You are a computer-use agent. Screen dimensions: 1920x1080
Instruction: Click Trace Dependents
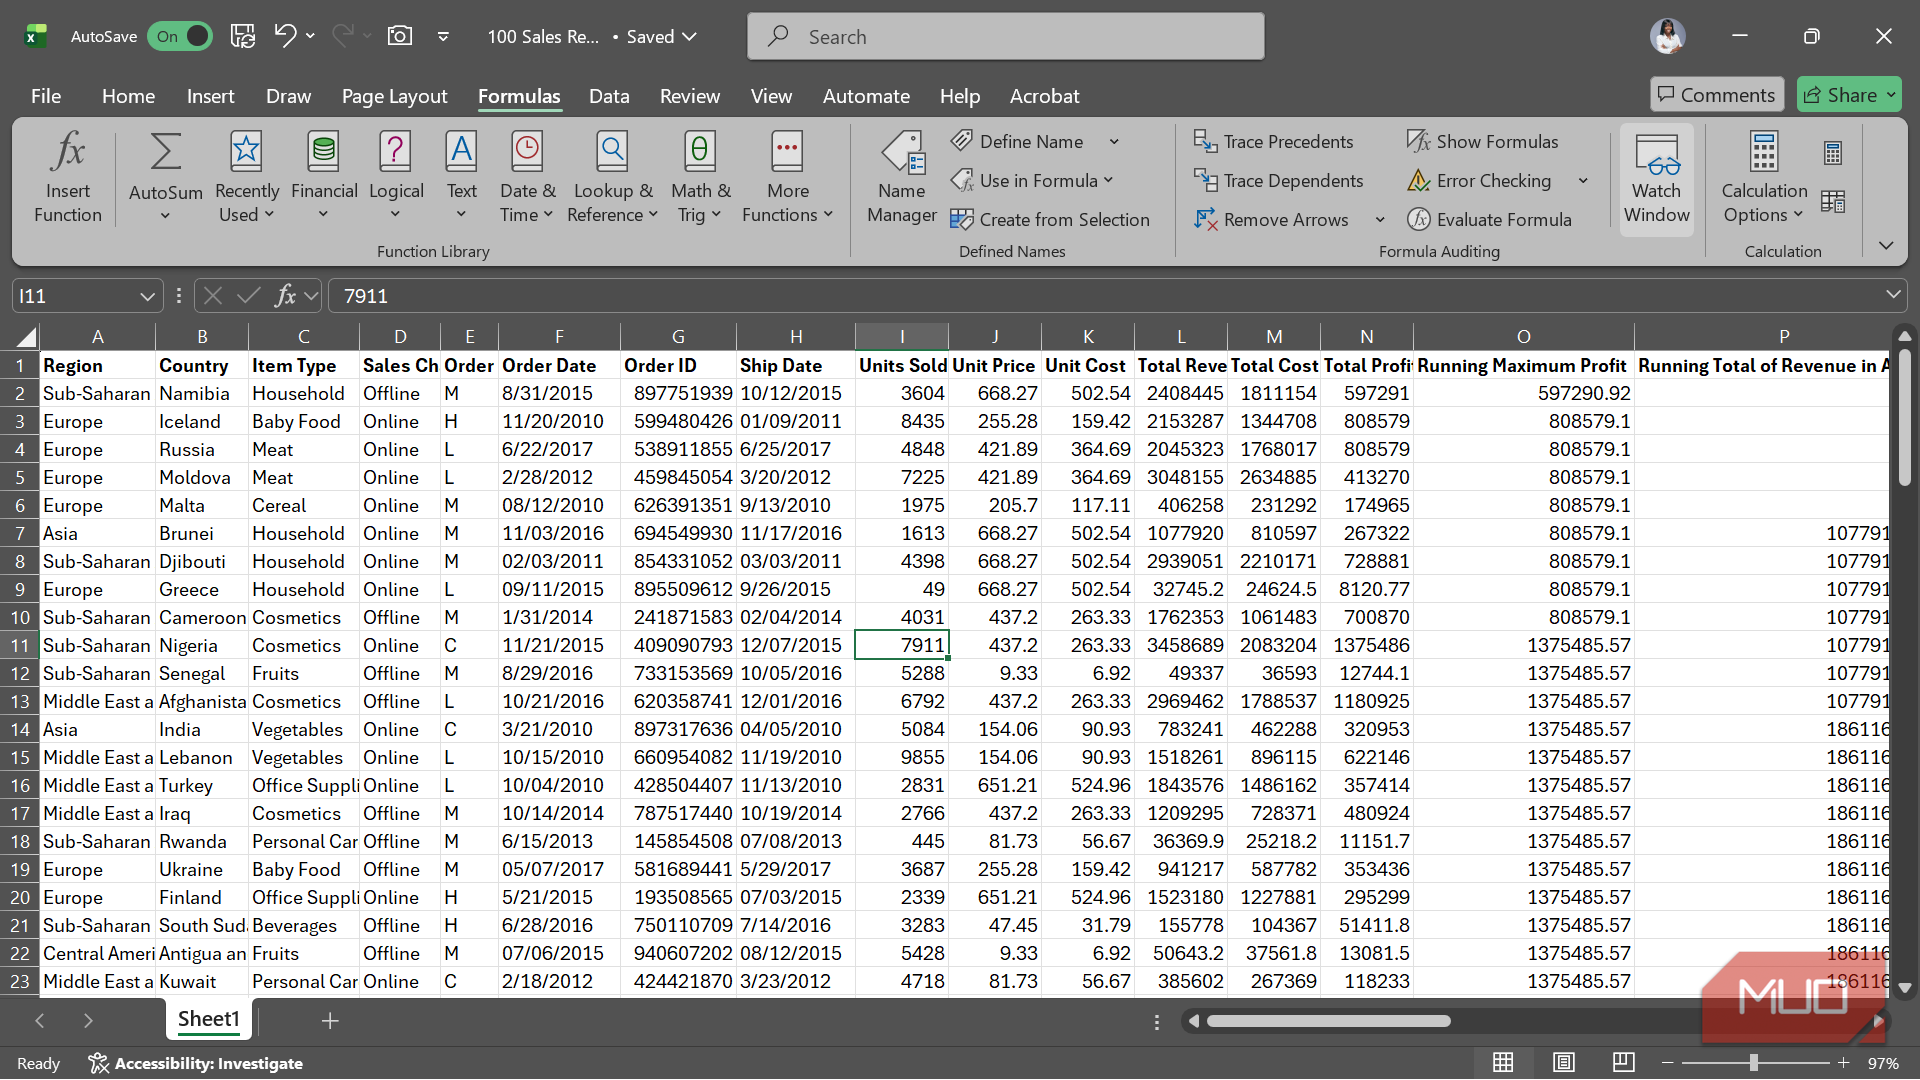pyautogui.click(x=1278, y=180)
